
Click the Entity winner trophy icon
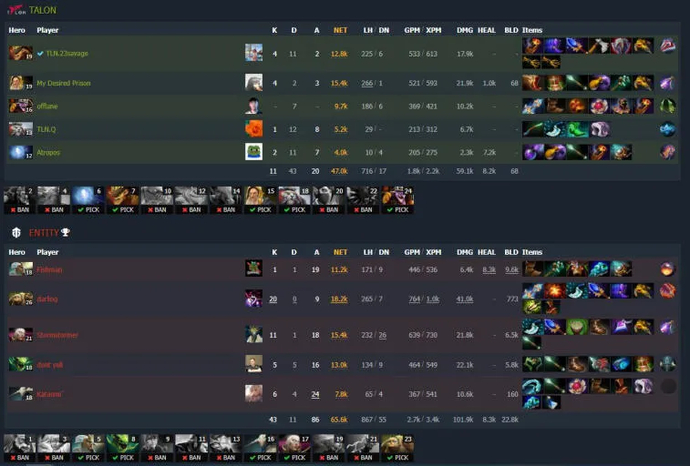[66, 232]
